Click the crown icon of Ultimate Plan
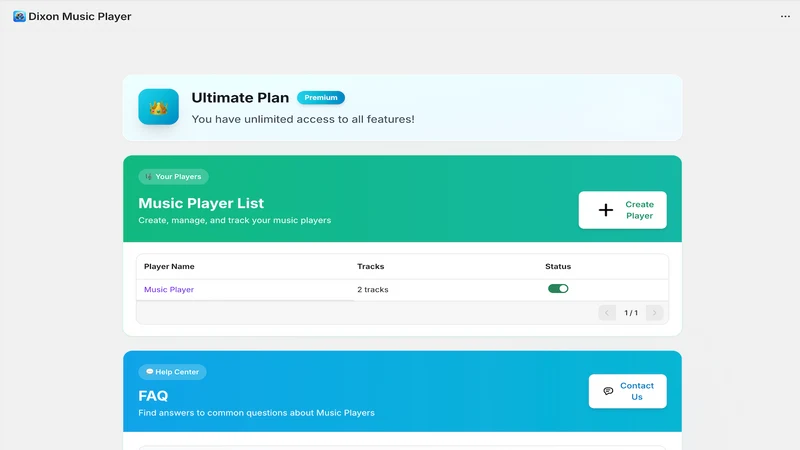 [159, 107]
